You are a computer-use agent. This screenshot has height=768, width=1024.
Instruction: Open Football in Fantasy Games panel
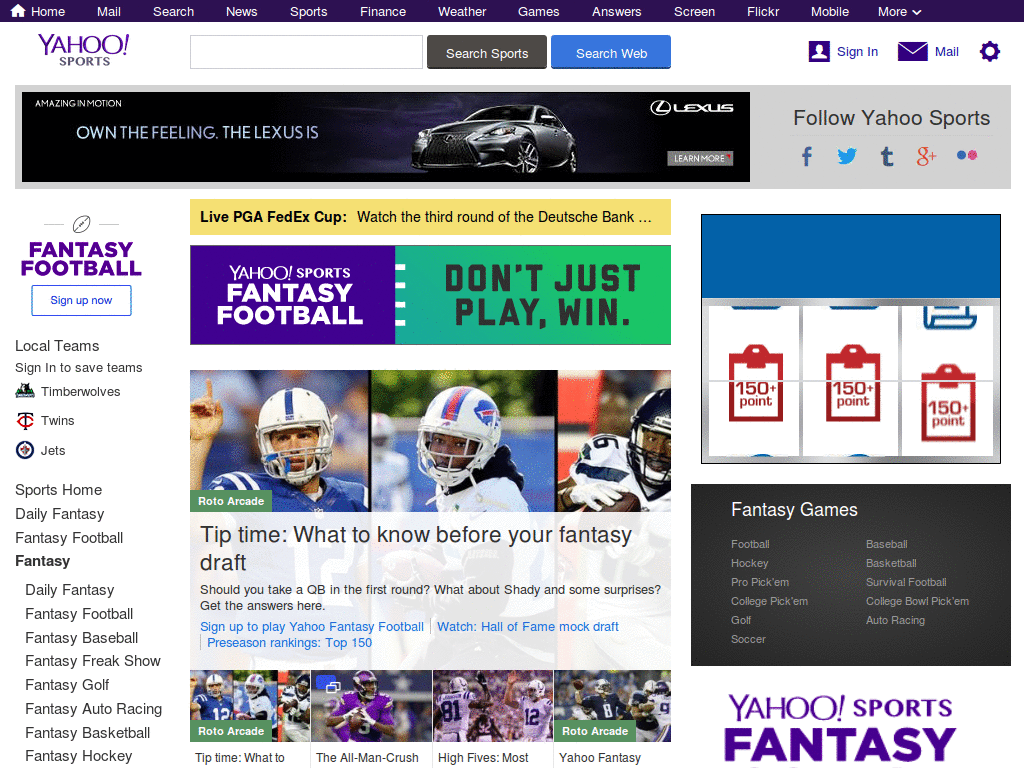pyautogui.click(x=750, y=544)
